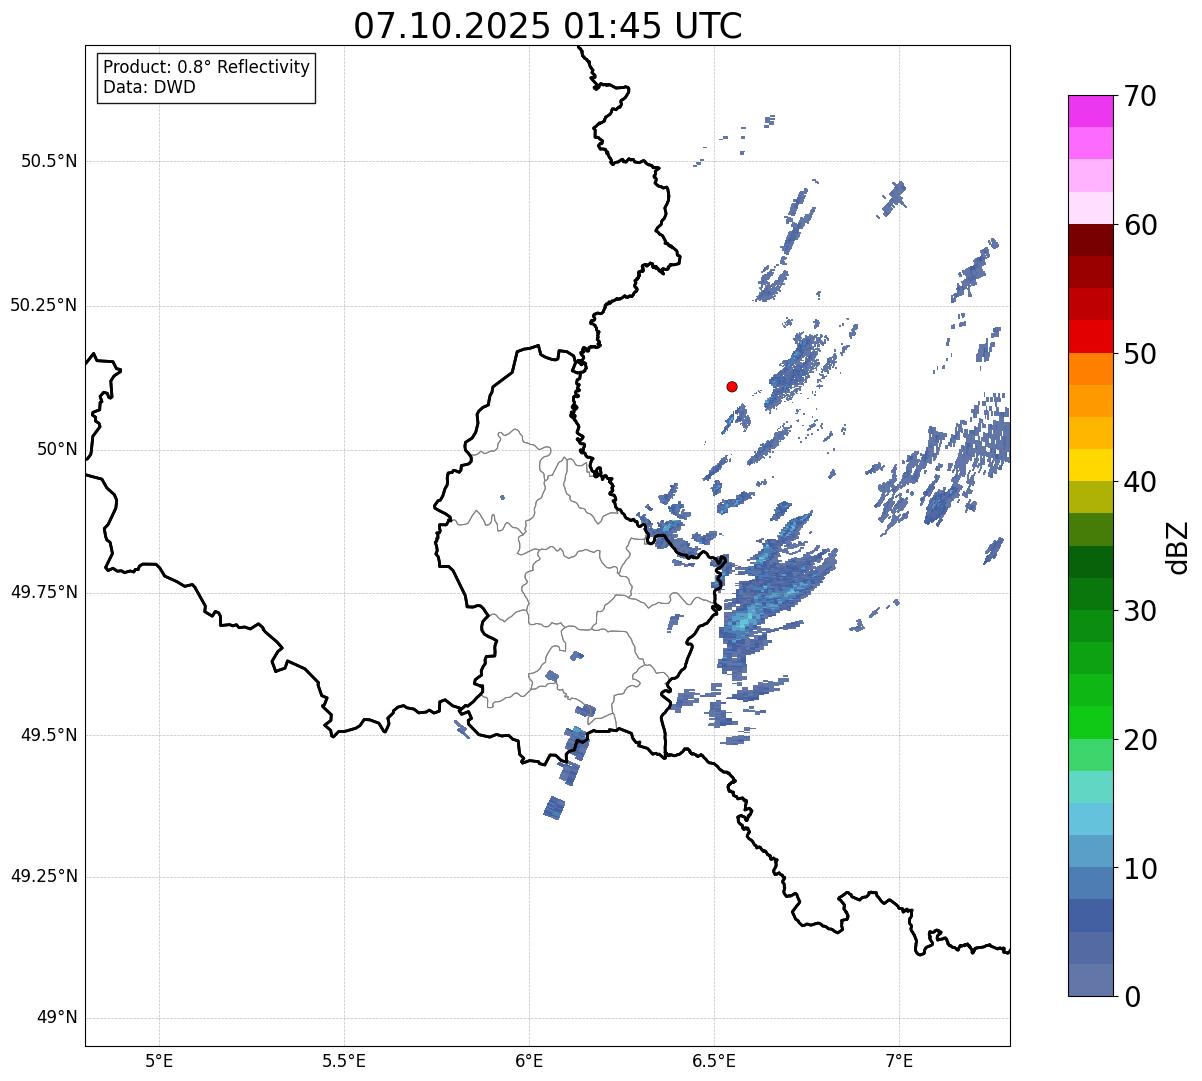
Task: Click the 'dBZ' colorbar axis label
Action: tap(1178, 547)
